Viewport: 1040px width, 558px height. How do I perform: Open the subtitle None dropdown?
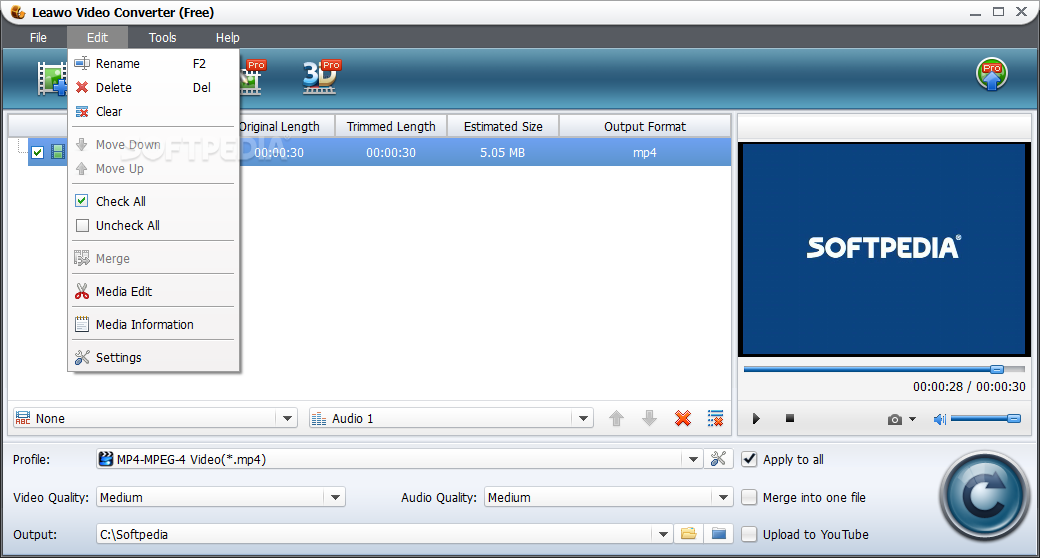click(287, 419)
